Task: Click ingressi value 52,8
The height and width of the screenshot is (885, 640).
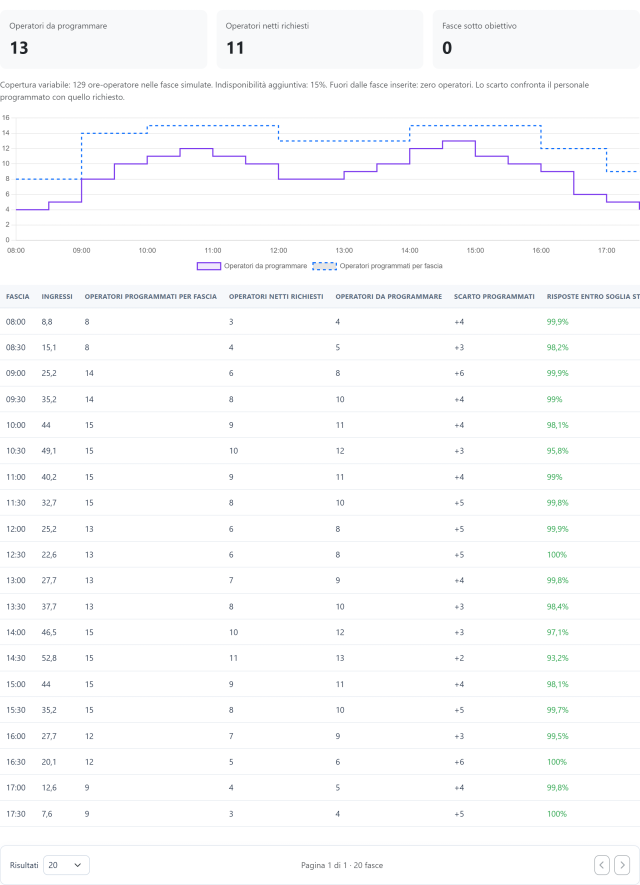Action: tap(49, 658)
